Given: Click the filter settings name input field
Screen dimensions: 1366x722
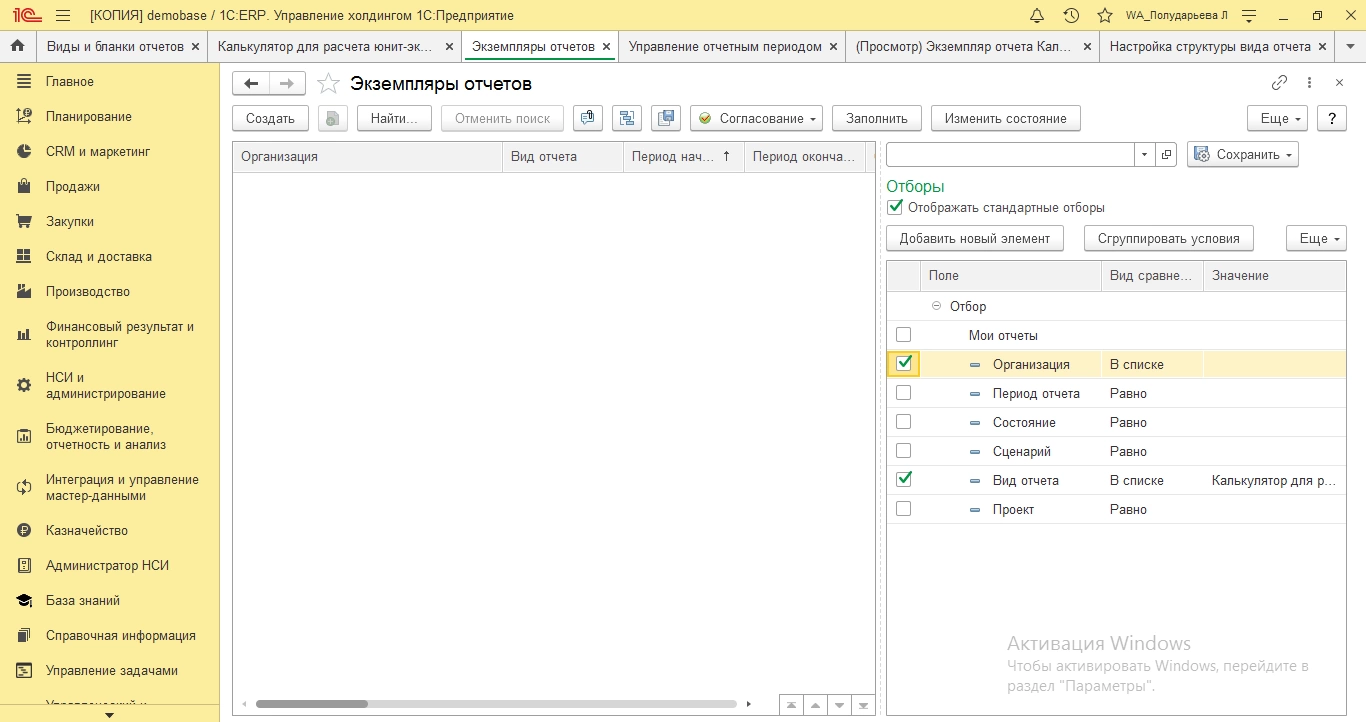Looking at the screenshot, I should click(x=1010, y=155).
